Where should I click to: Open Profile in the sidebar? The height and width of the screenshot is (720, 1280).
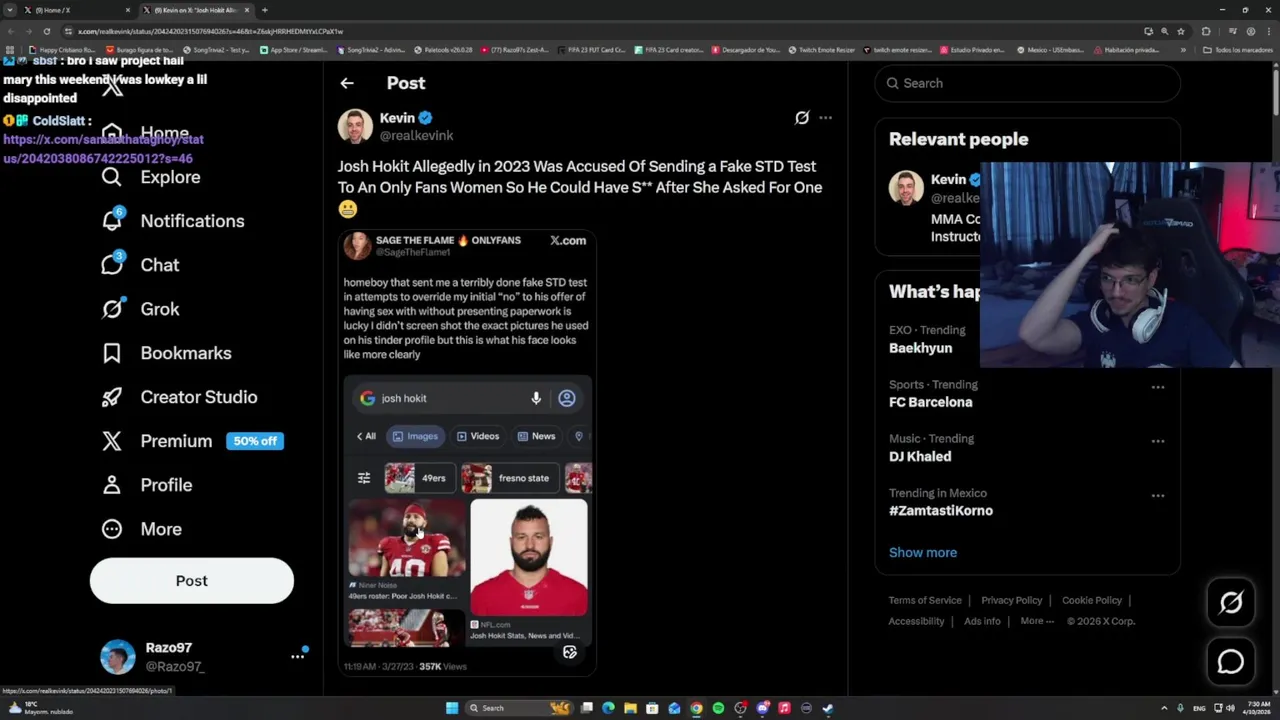(146, 485)
